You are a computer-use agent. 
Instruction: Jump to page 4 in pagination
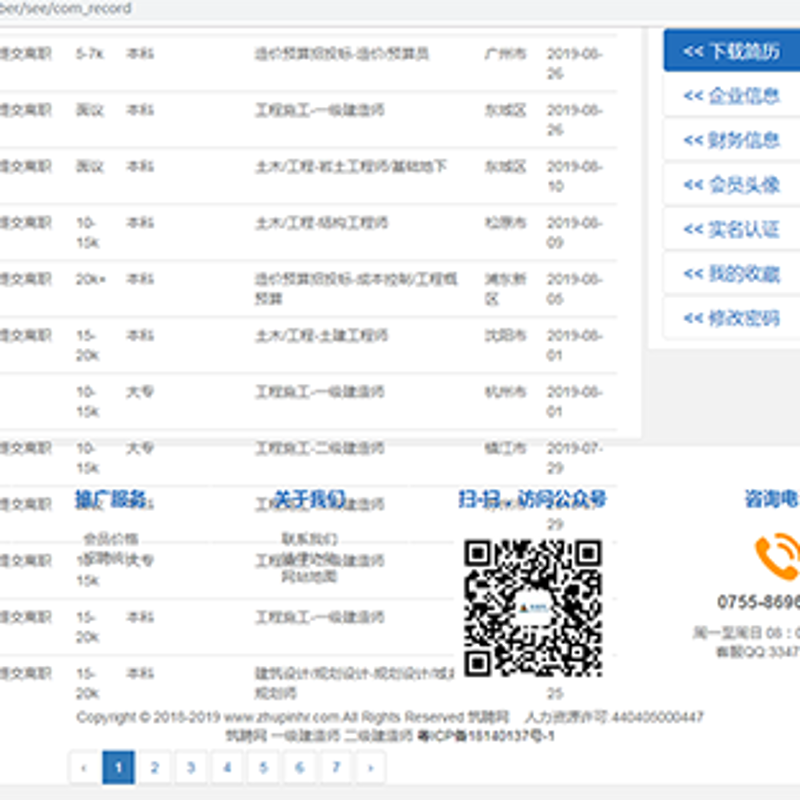click(227, 767)
